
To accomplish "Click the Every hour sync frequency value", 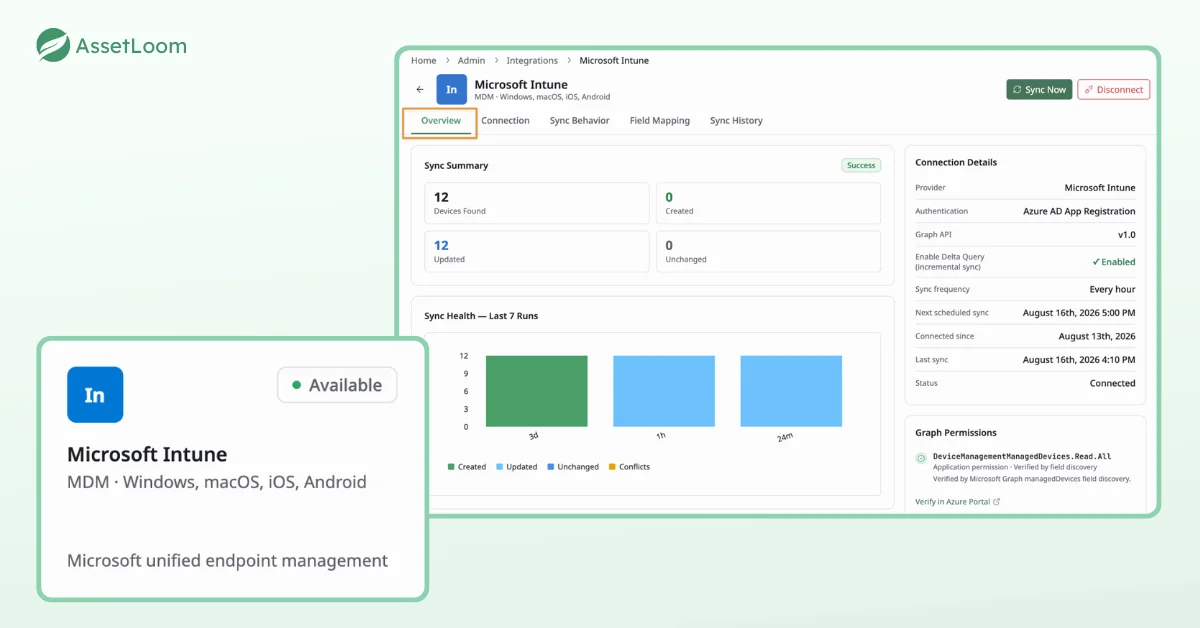I will 1112,289.
